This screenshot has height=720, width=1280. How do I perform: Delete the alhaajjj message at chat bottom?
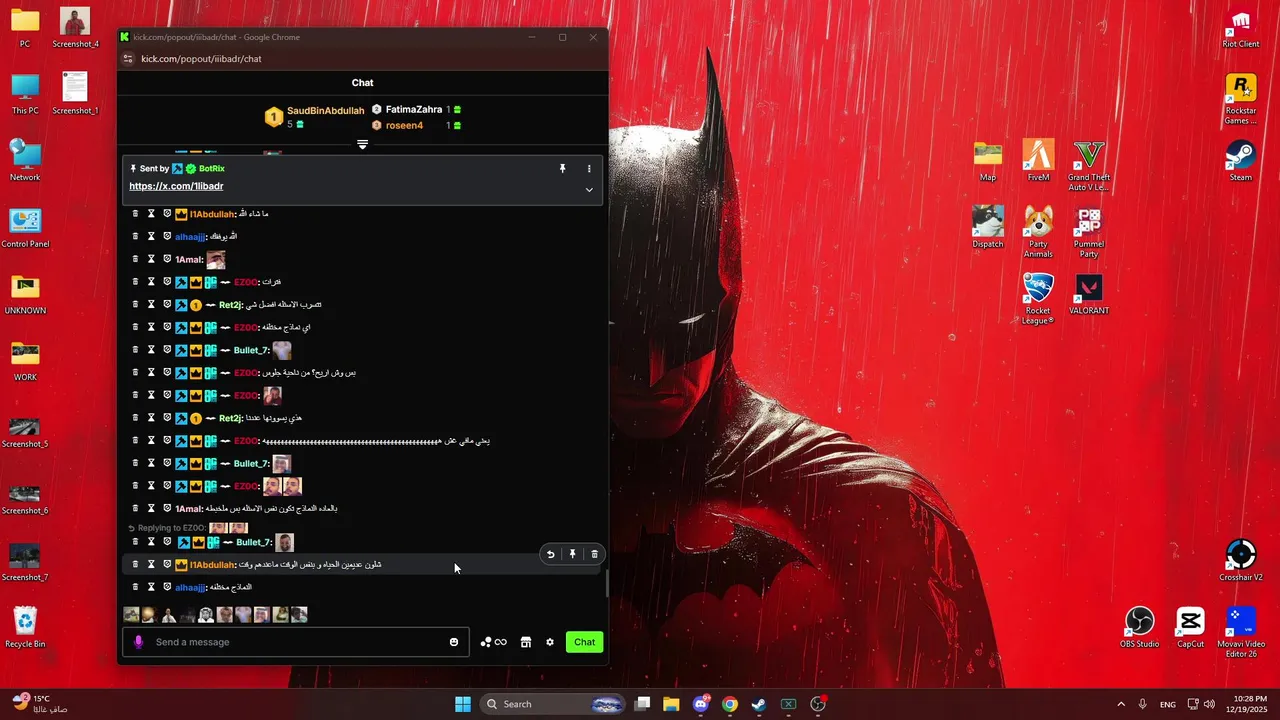tap(136, 587)
